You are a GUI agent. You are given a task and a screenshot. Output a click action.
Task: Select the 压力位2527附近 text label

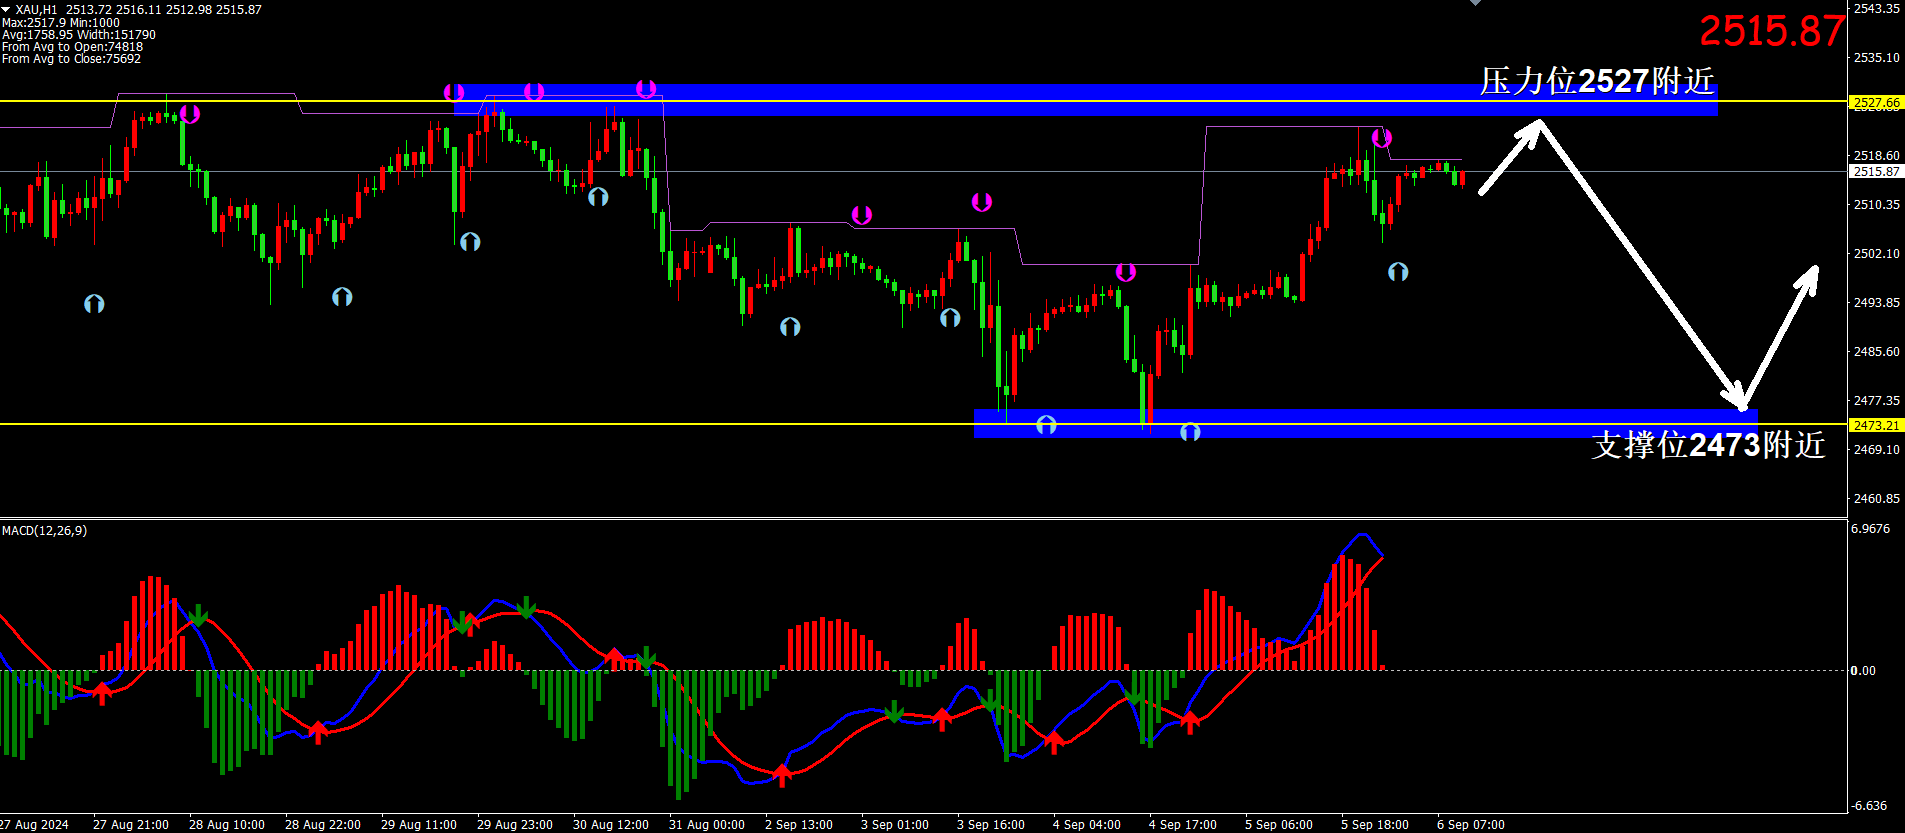click(x=1597, y=81)
